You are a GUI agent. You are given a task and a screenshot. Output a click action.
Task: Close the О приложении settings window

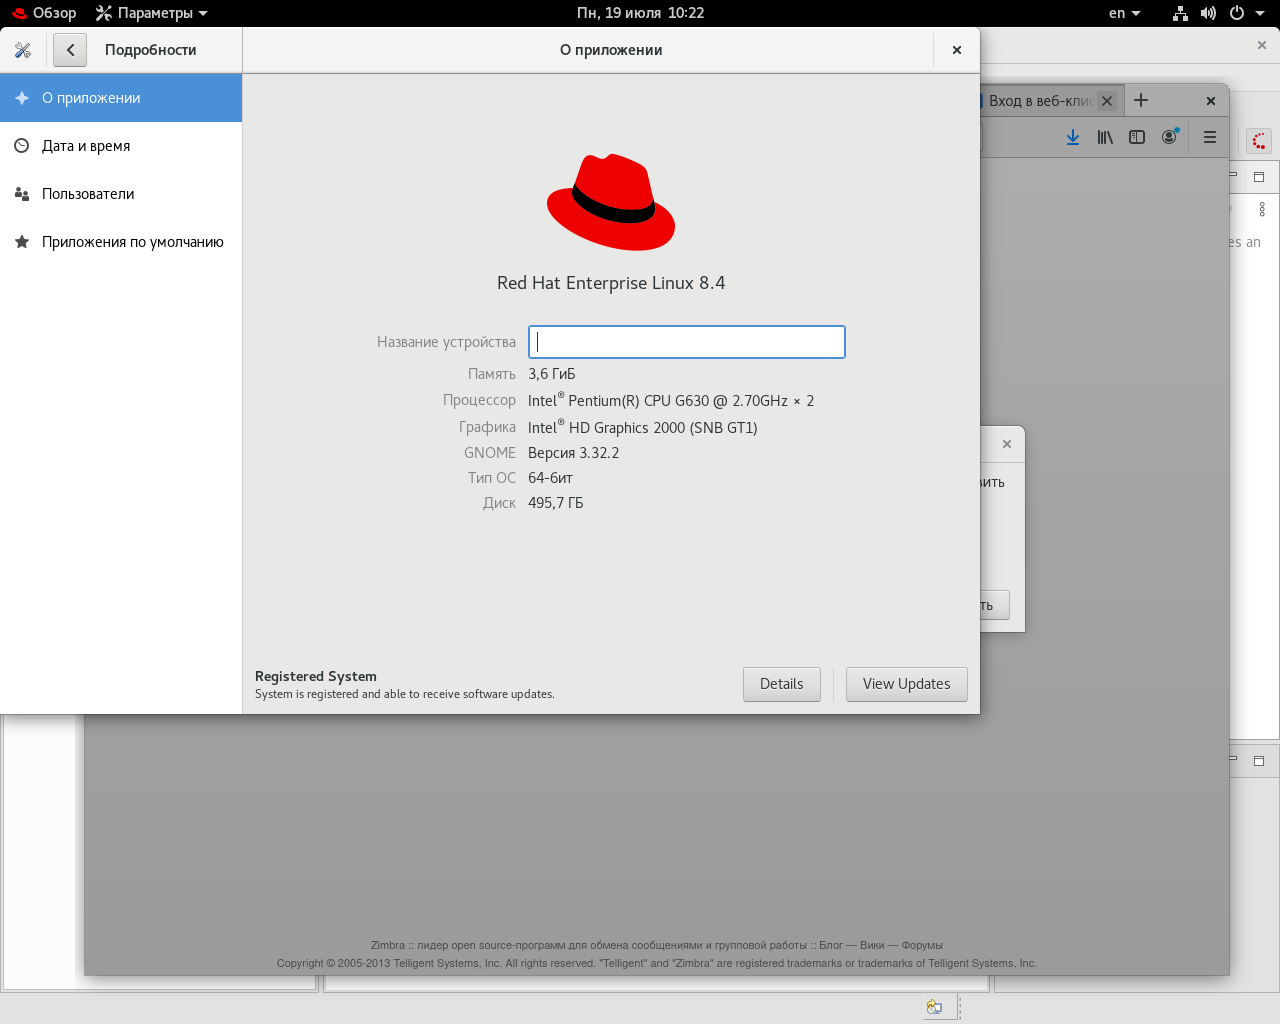pyautogui.click(x=957, y=50)
